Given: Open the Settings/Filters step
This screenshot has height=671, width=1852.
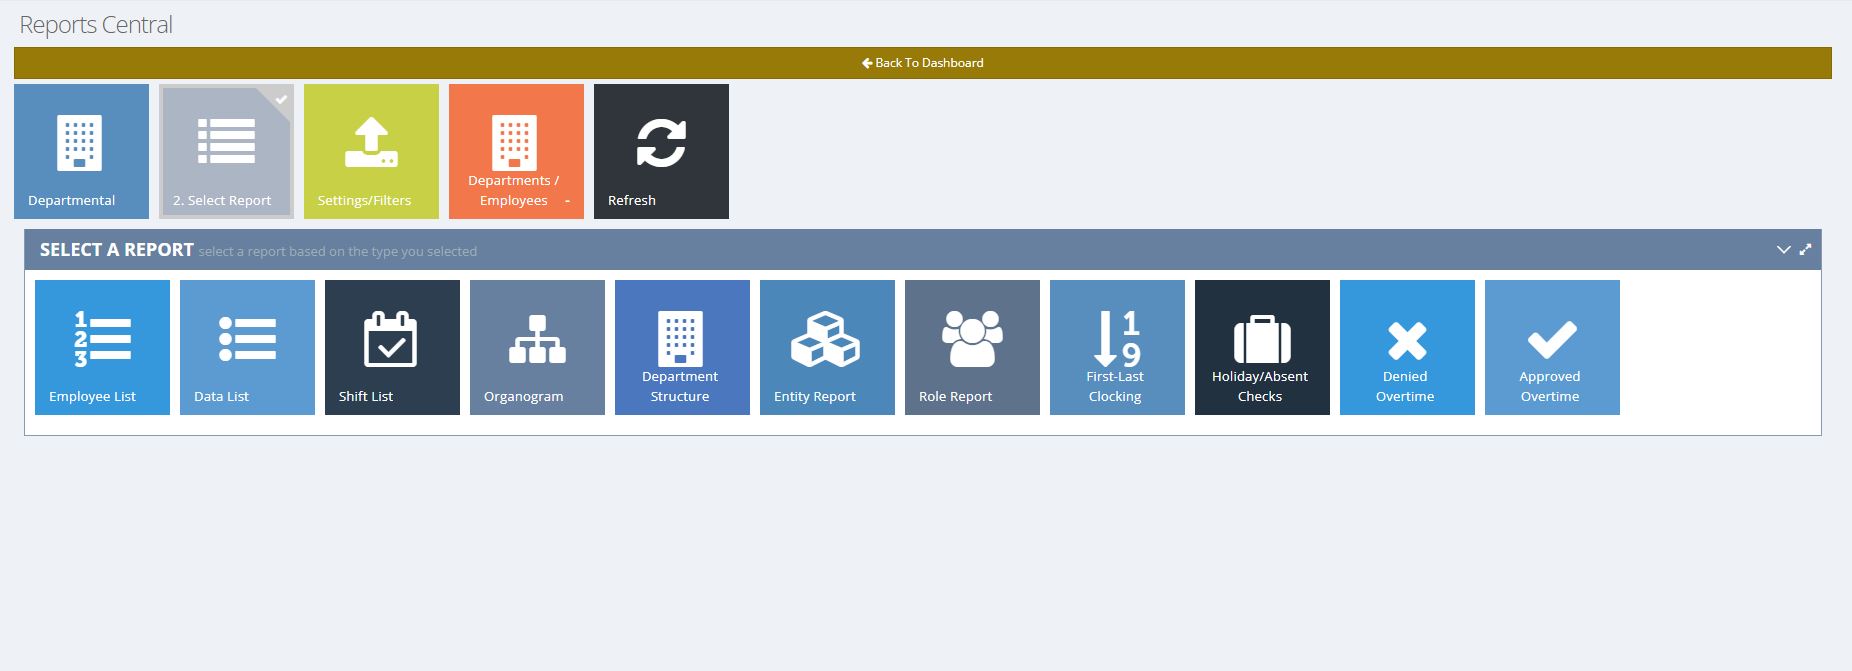Looking at the screenshot, I should [371, 151].
